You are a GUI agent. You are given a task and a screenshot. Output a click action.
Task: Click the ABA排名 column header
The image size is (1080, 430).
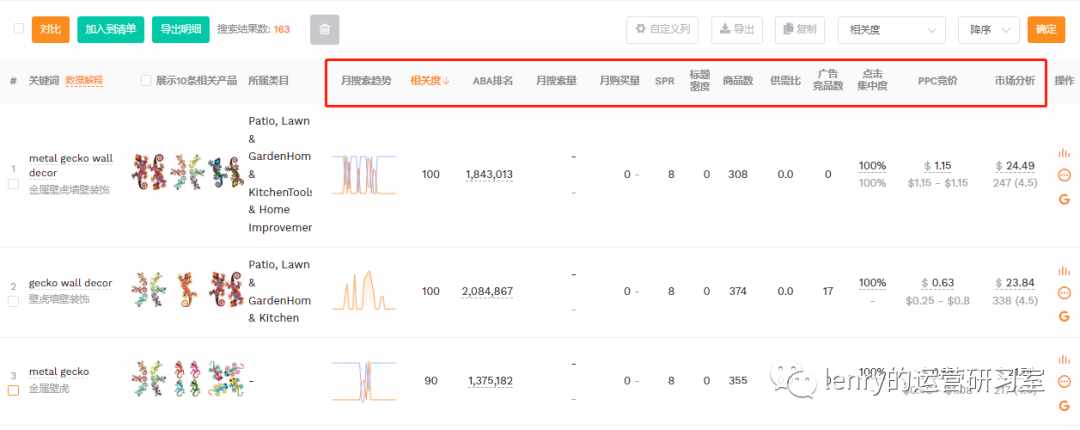coord(492,81)
